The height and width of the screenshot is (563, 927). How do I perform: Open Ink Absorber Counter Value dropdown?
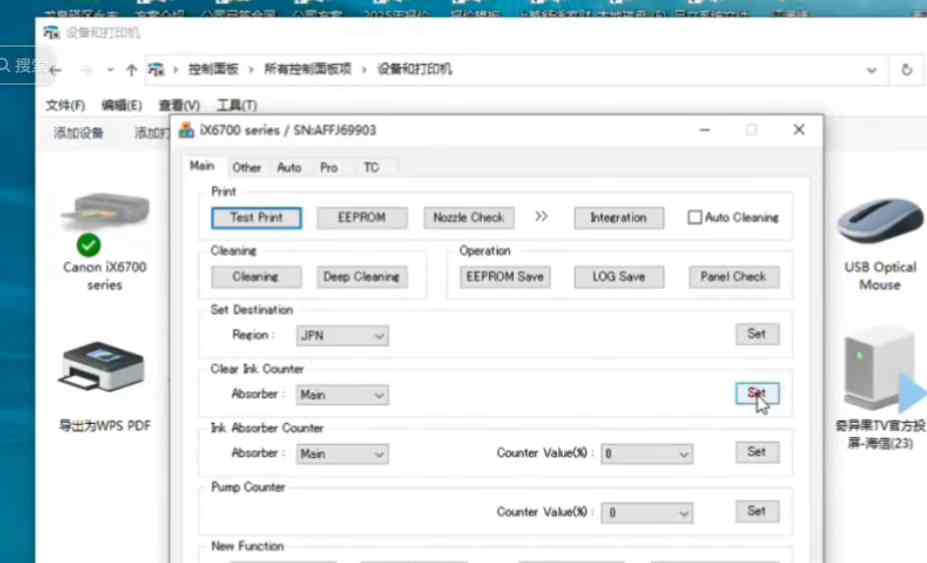[x=647, y=454]
